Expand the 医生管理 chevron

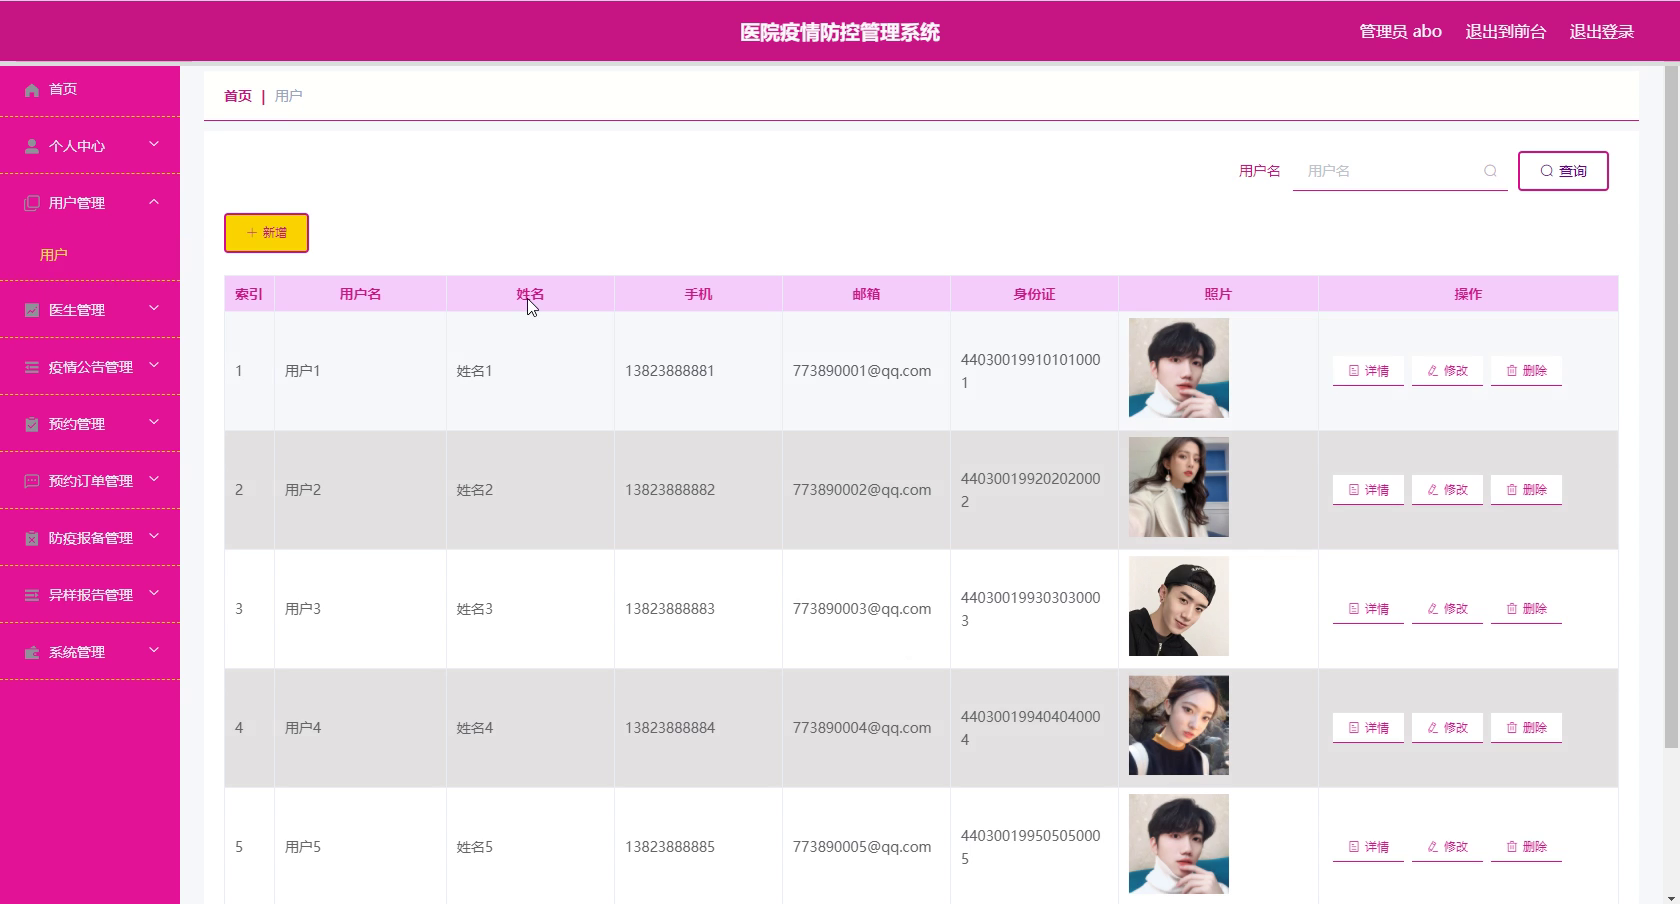154,309
